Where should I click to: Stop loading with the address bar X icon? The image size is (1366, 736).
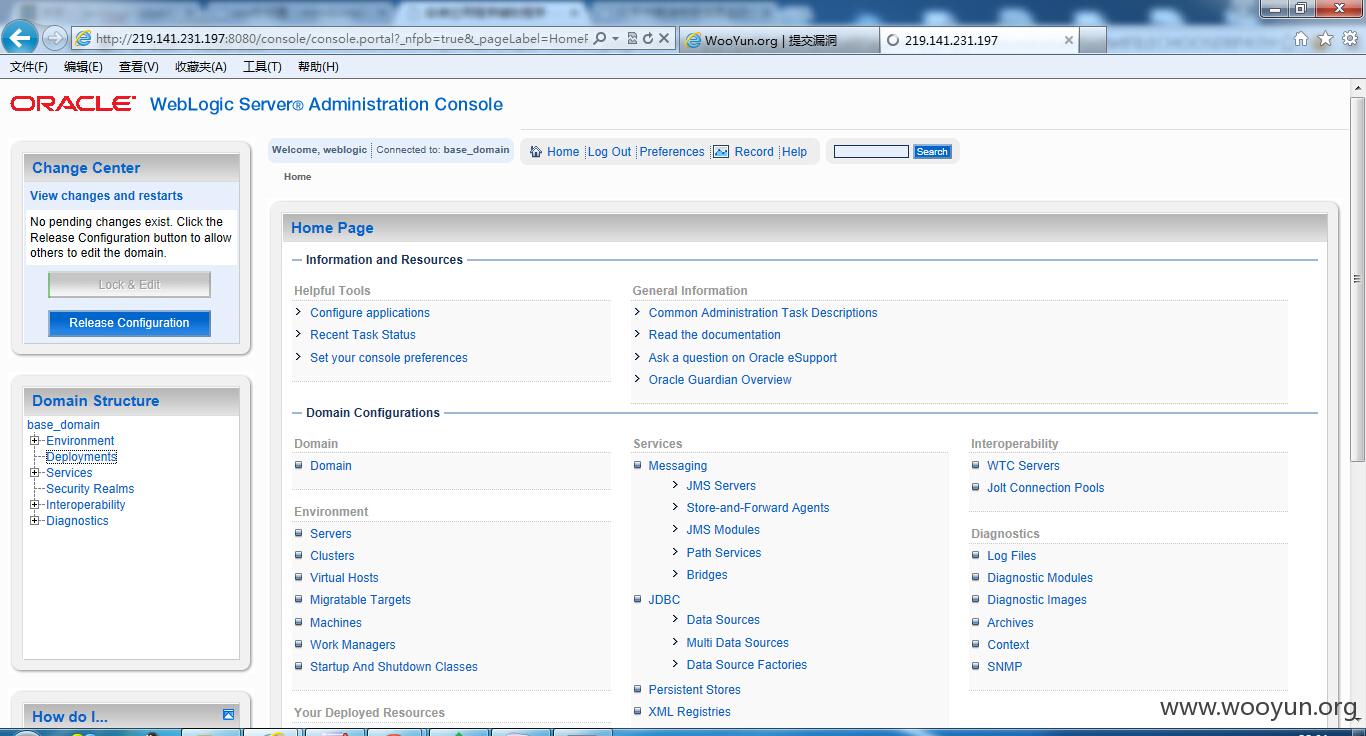663,39
